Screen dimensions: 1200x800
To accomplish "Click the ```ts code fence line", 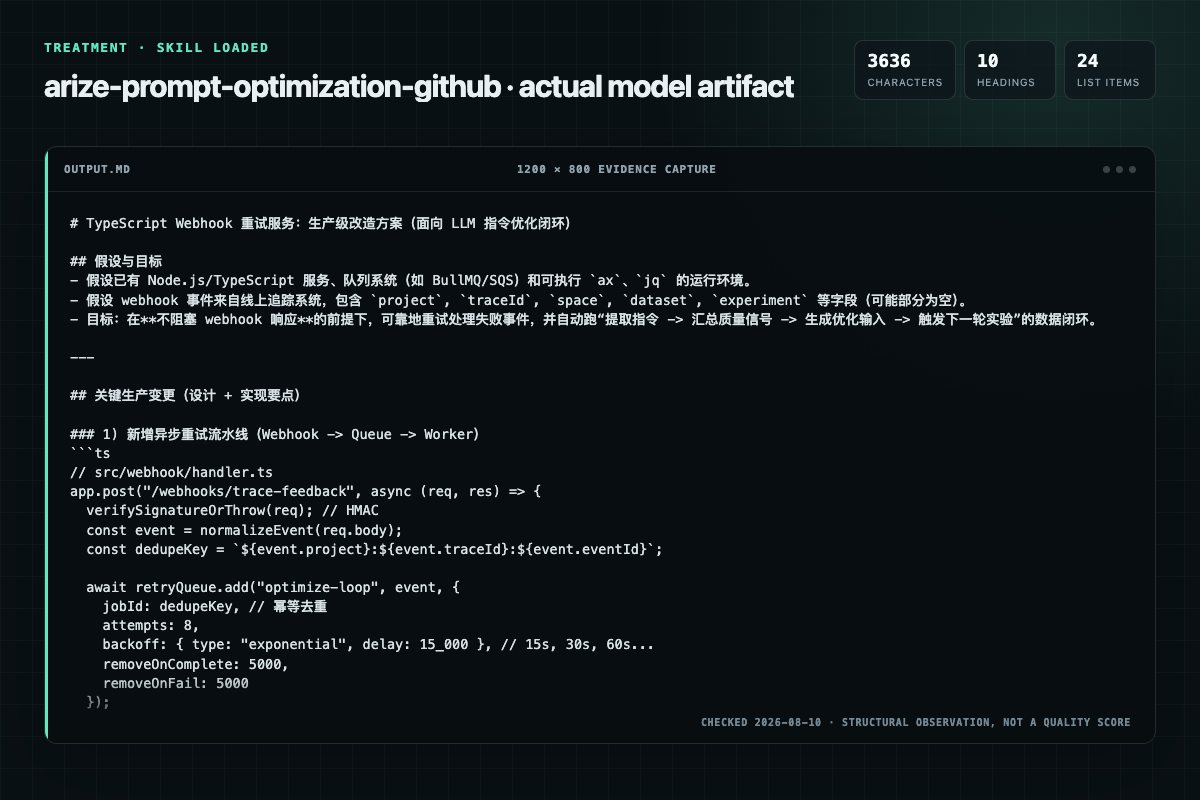I will (90, 453).
